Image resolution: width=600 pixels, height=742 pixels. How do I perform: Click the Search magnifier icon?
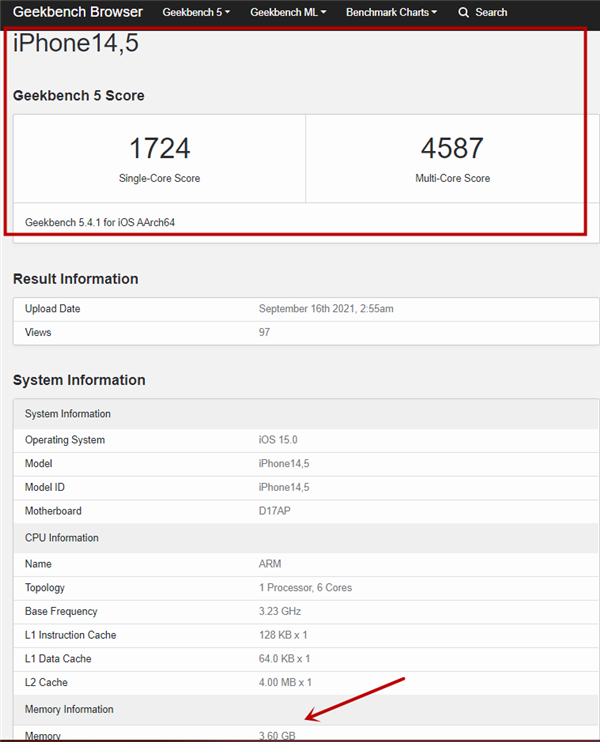(x=464, y=12)
